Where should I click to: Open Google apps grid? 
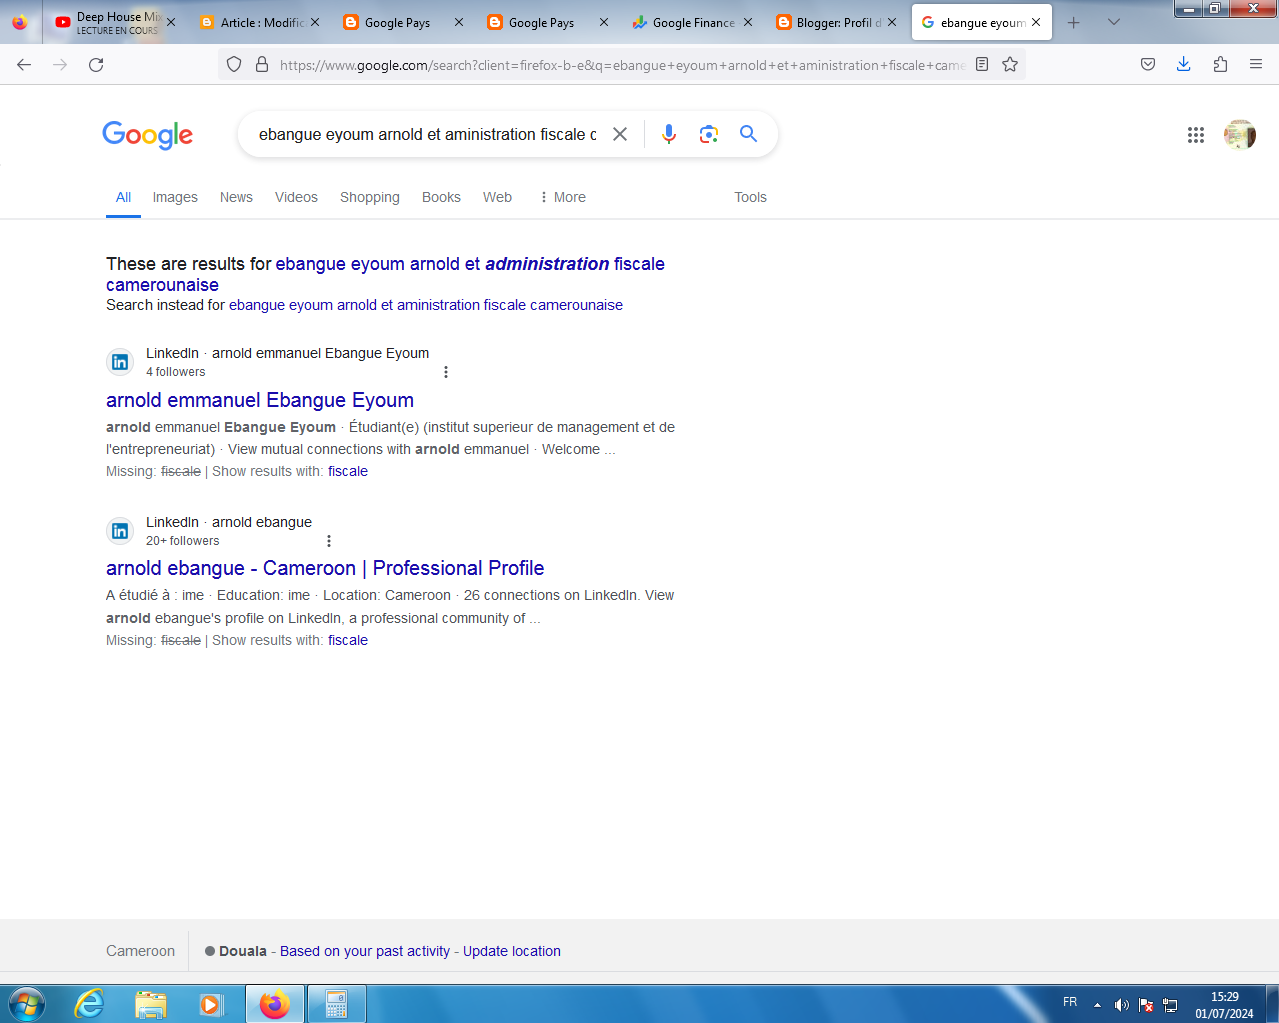tap(1196, 135)
